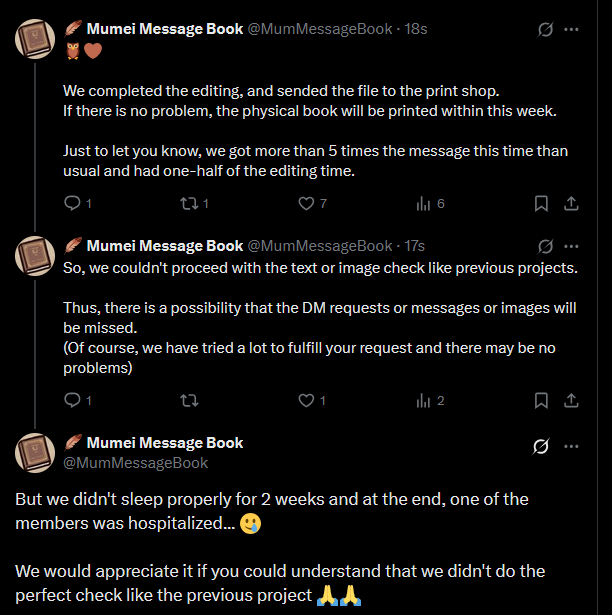Like the second tweet with 1 like
Image resolution: width=612 pixels, height=615 pixels.
[307, 400]
